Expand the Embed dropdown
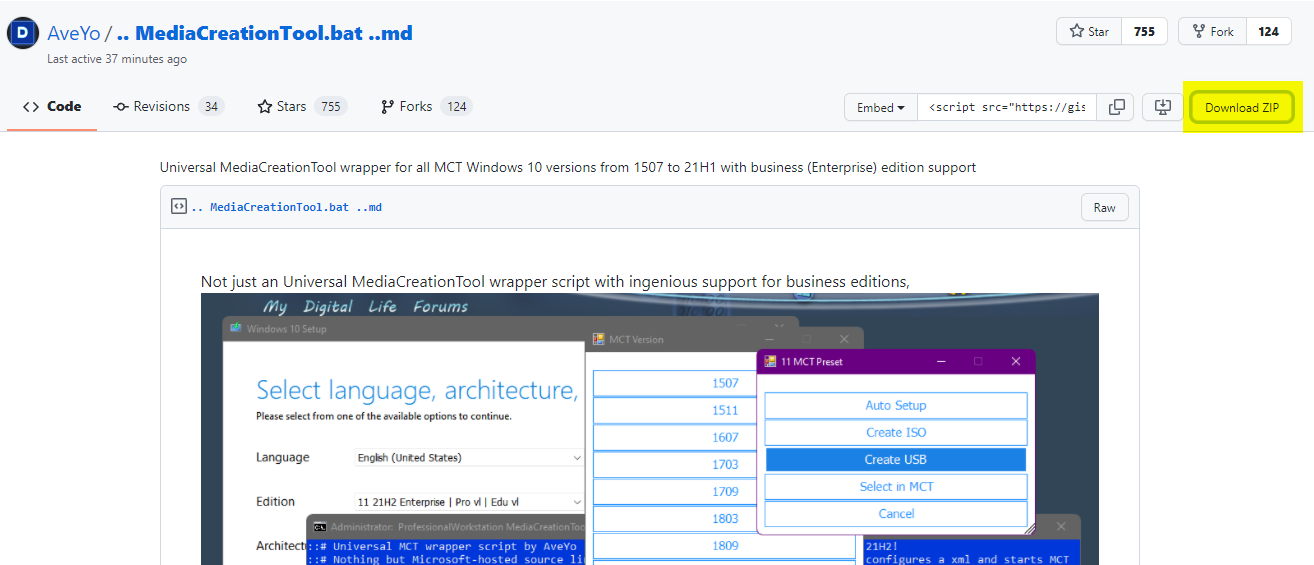Viewport: 1314px width, 565px height. [881, 107]
